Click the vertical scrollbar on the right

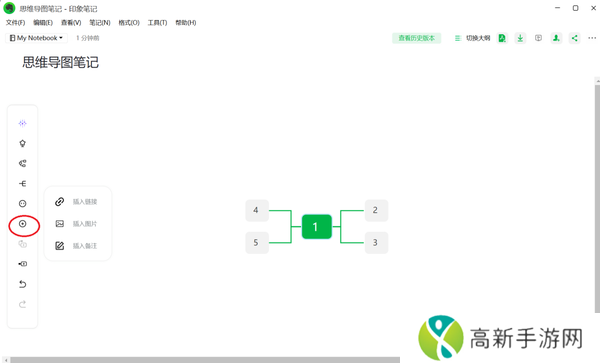(597, 198)
